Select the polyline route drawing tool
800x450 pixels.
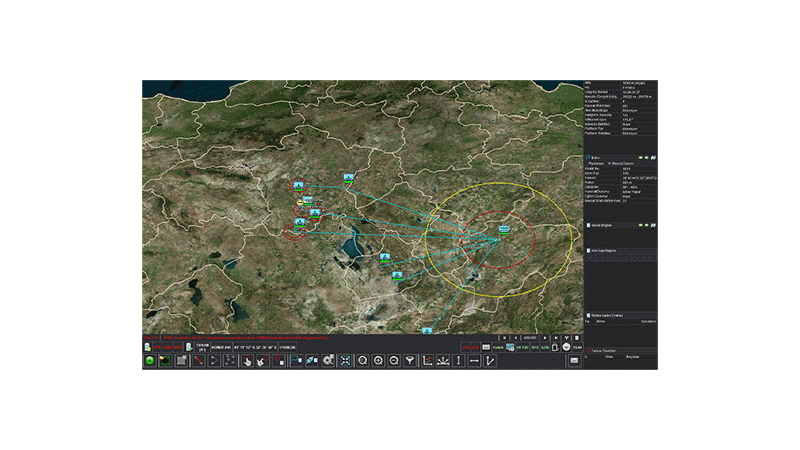pyautogui.click(x=214, y=361)
